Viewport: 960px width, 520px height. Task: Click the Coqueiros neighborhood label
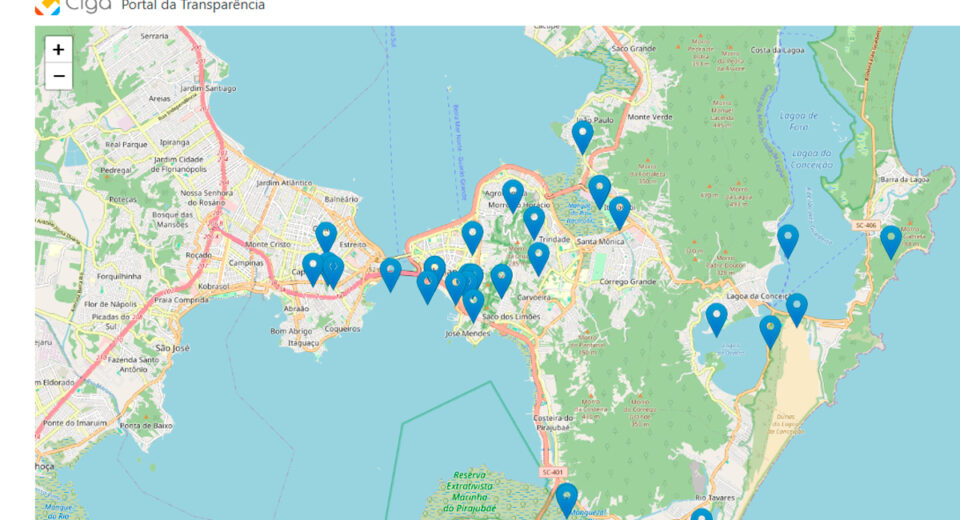coord(342,329)
